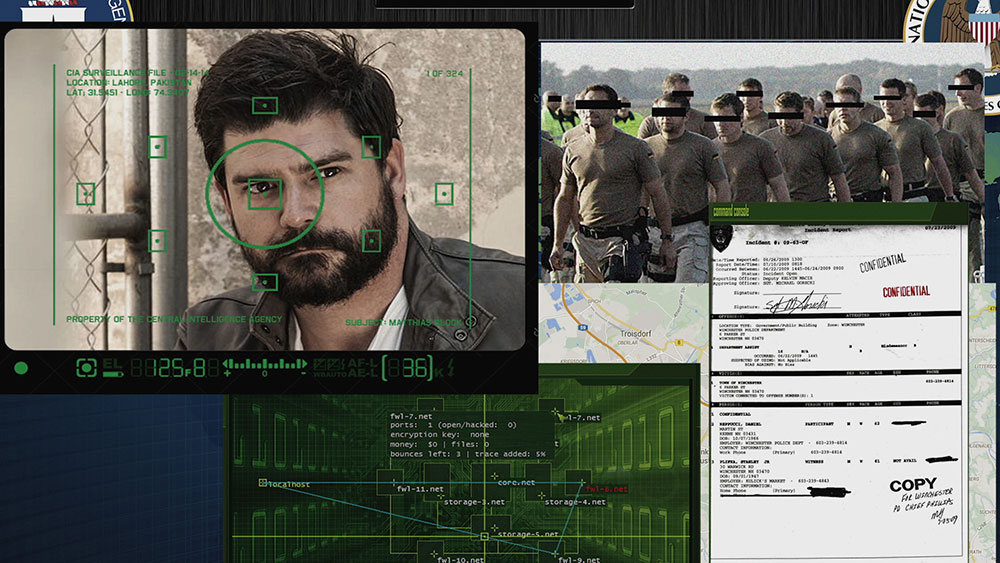Click the 'encryption key: none' line
Viewport: 1000px width, 563px height.
[439, 434]
